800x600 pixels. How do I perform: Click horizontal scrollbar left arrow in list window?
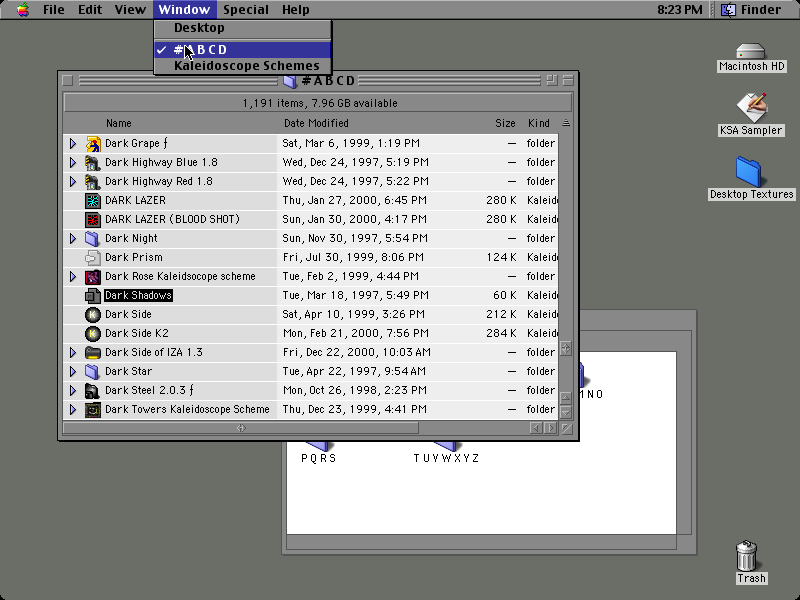coord(535,428)
